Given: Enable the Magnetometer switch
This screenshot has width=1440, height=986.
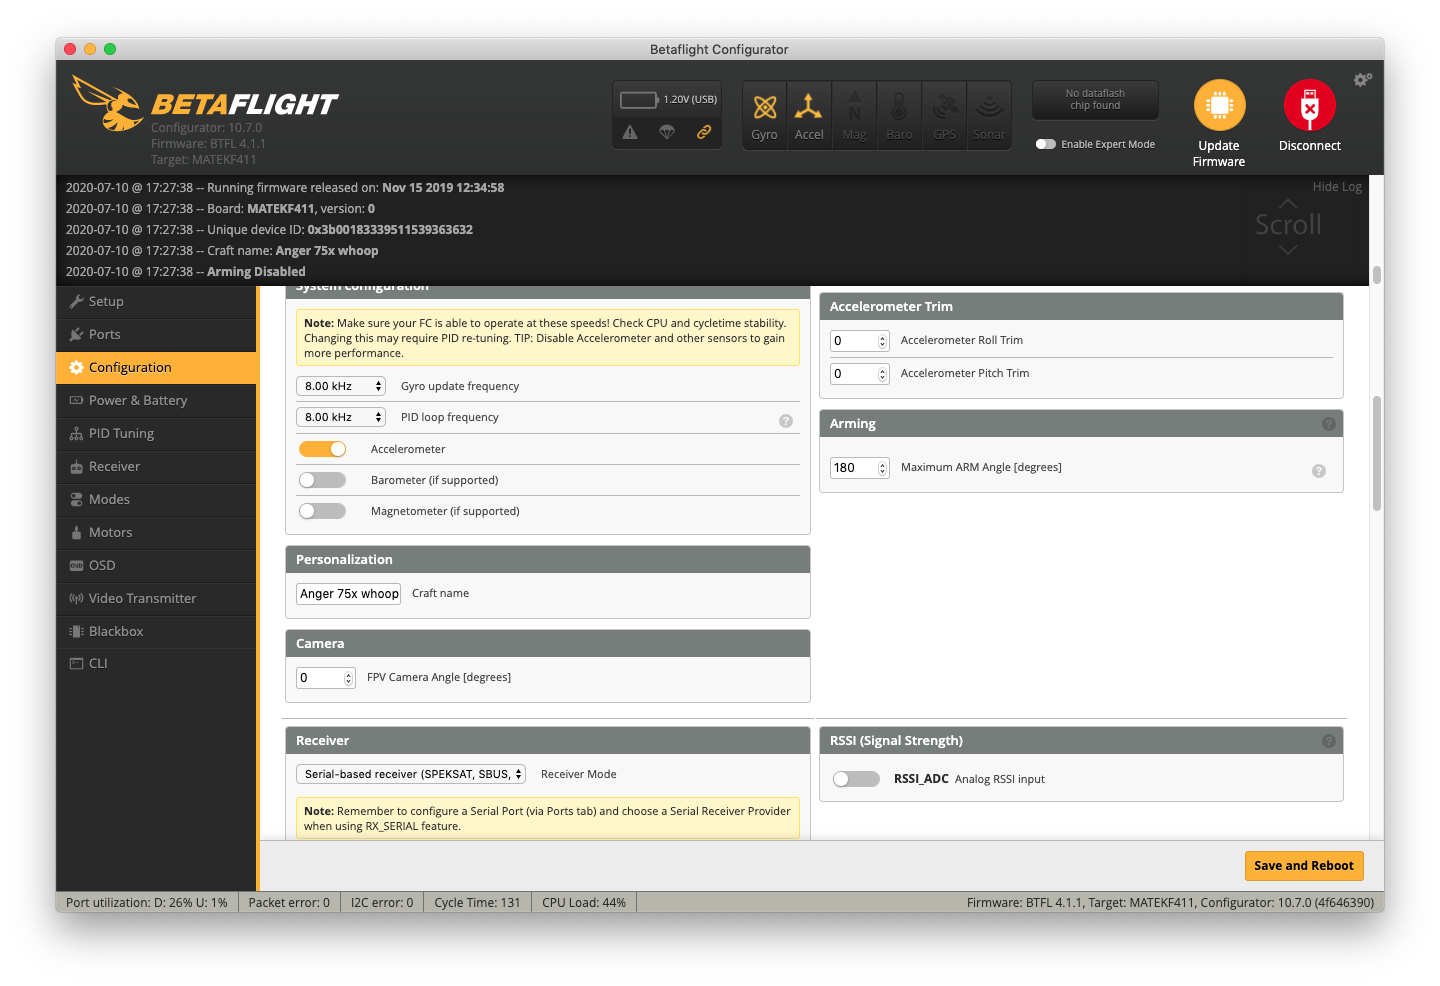Looking at the screenshot, I should (x=322, y=511).
